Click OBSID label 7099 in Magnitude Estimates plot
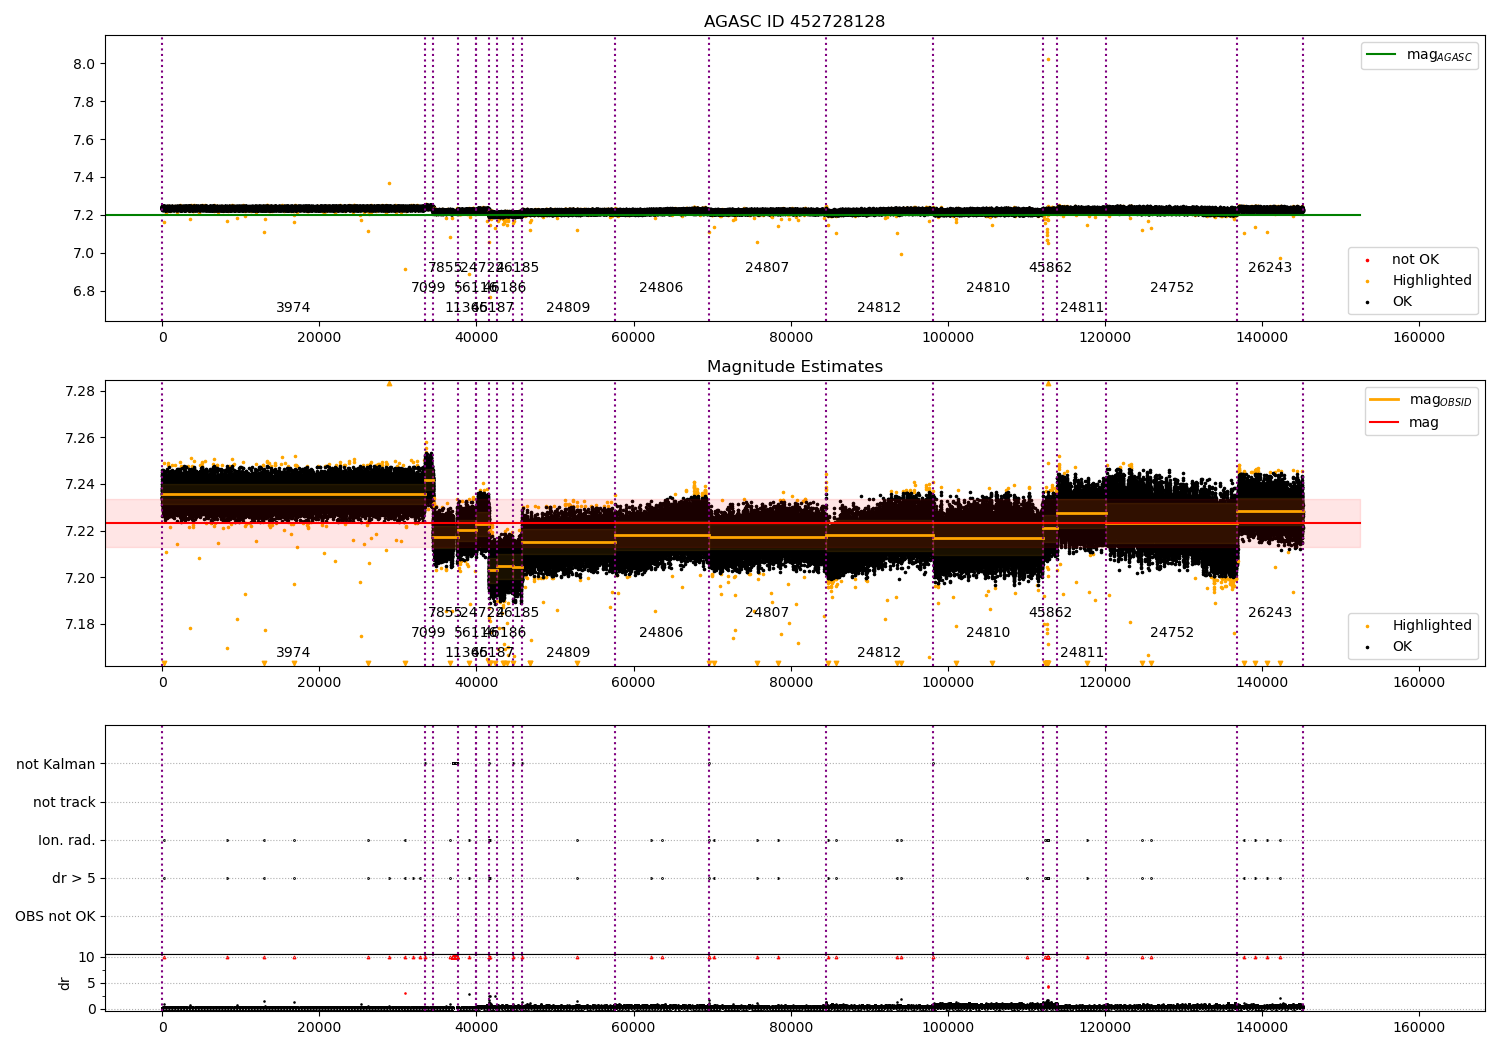Viewport: 1500px width, 1050px height. click(428, 633)
